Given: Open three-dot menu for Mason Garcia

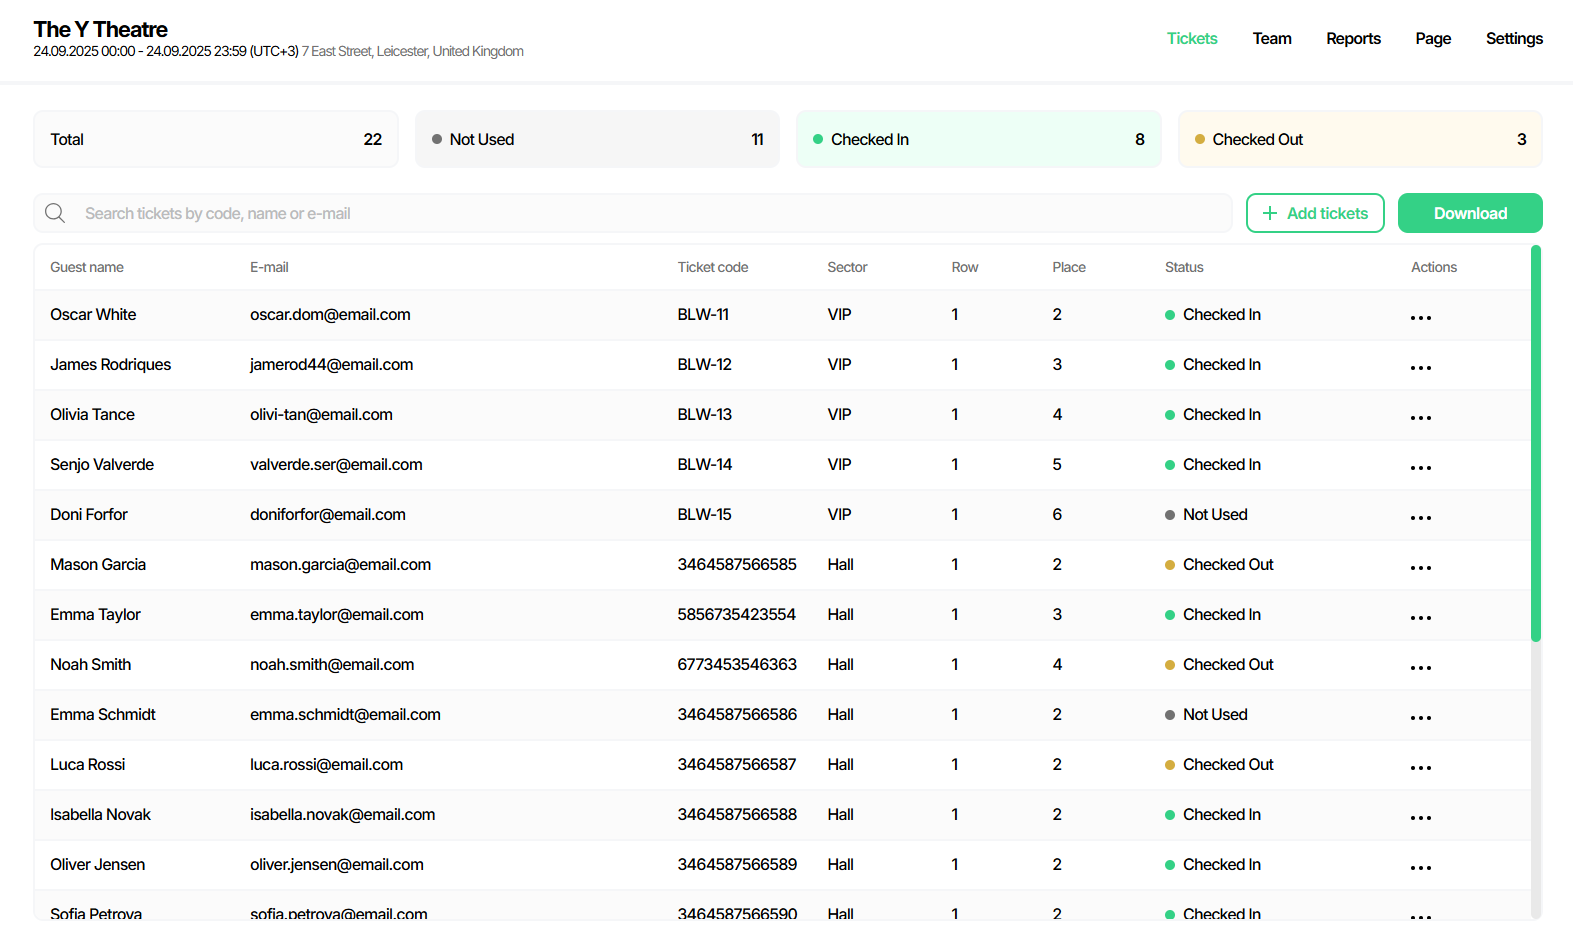Looking at the screenshot, I should point(1420,567).
